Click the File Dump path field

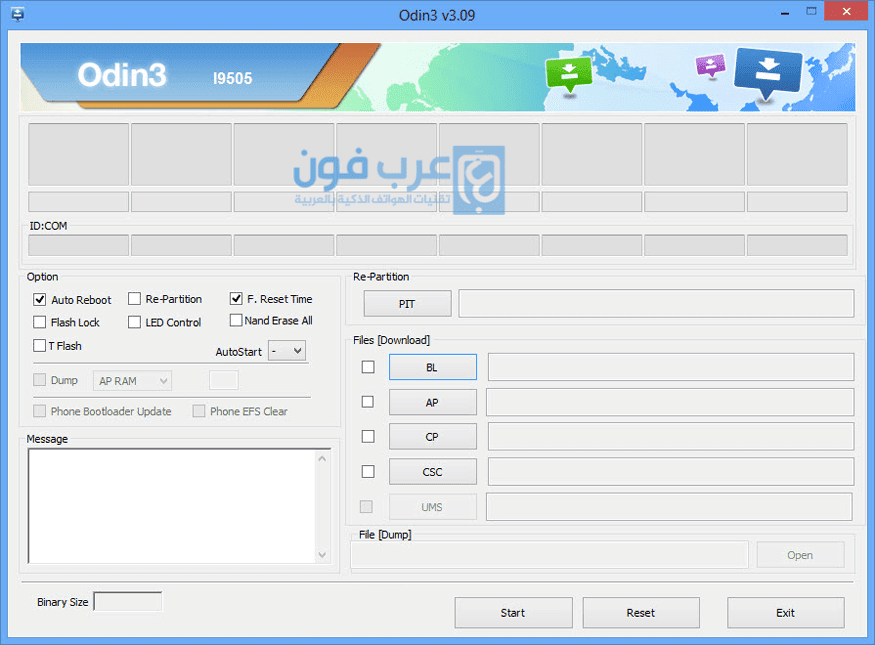coord(550,555)
